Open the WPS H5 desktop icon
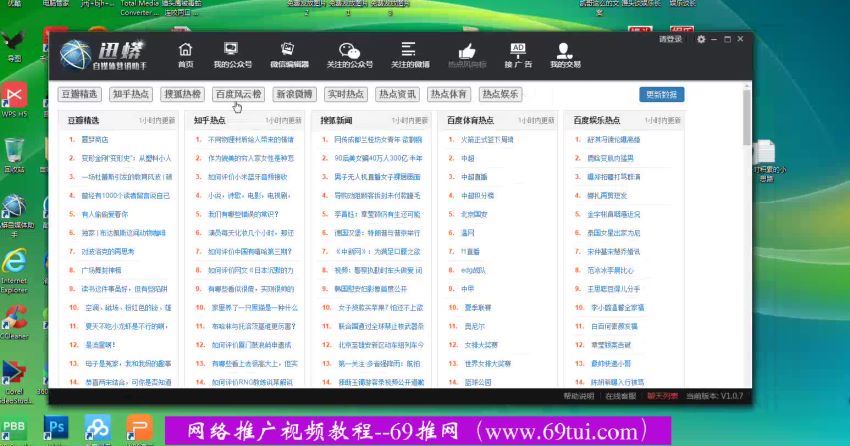Image resolution: width=850 pixels, height=446 pixels. point(14,100)
